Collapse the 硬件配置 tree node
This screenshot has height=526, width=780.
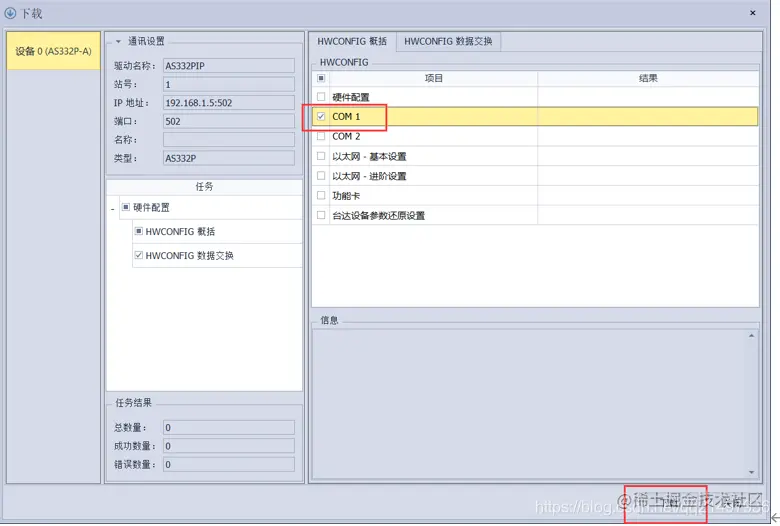click(x=112, y=209)
